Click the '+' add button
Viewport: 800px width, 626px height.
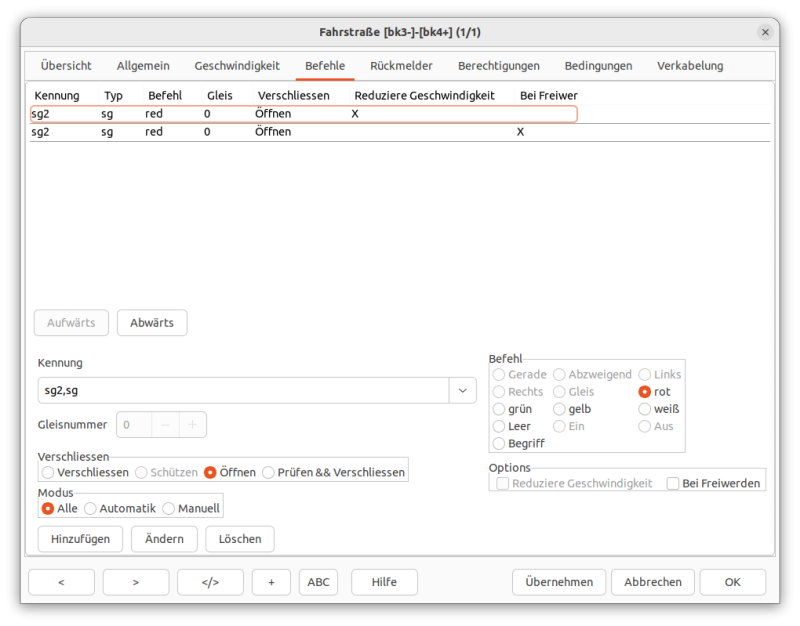coord(271,582)
